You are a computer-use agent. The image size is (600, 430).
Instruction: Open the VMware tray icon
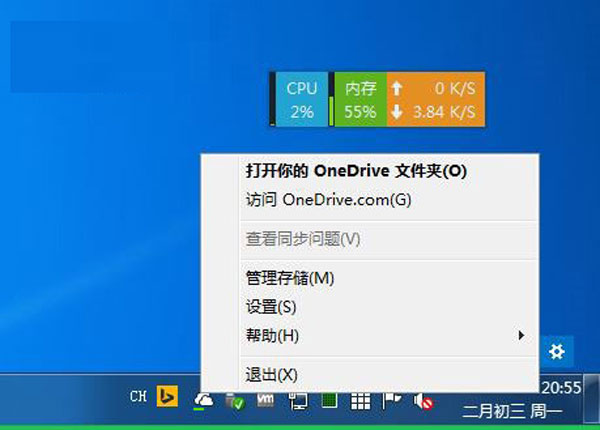tap(266, 400)
